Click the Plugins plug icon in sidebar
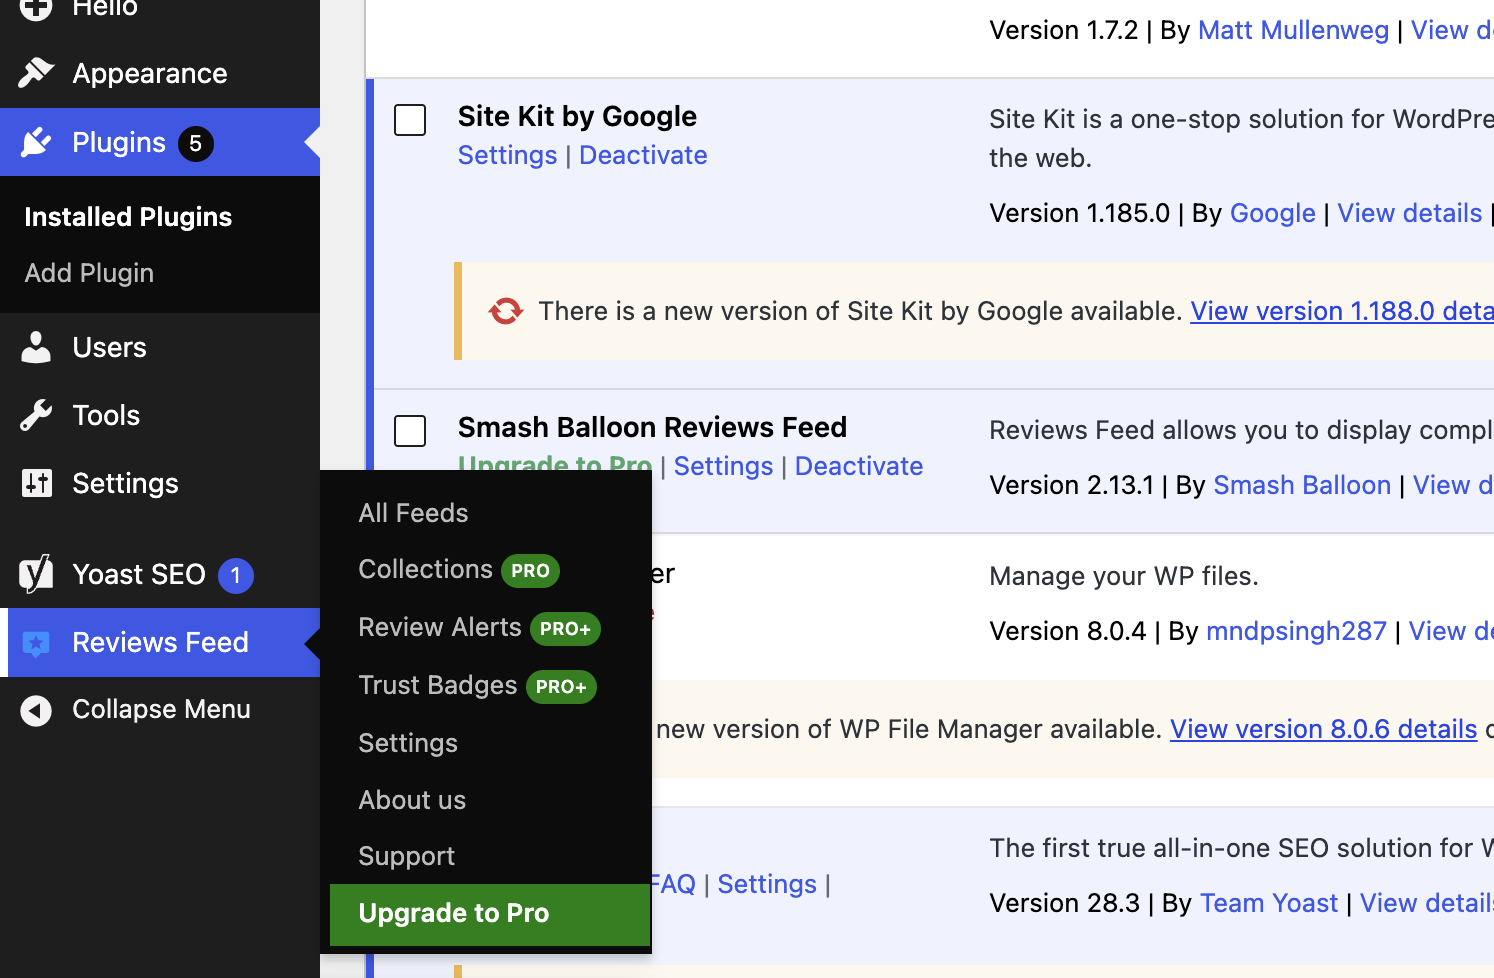The image size is (1494, 978). click(36, 142)
